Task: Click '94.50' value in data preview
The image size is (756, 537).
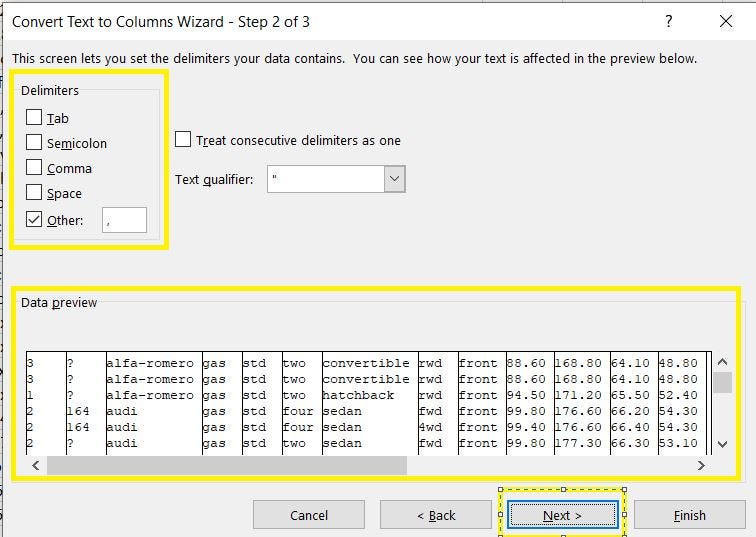Action: (526, 395)
